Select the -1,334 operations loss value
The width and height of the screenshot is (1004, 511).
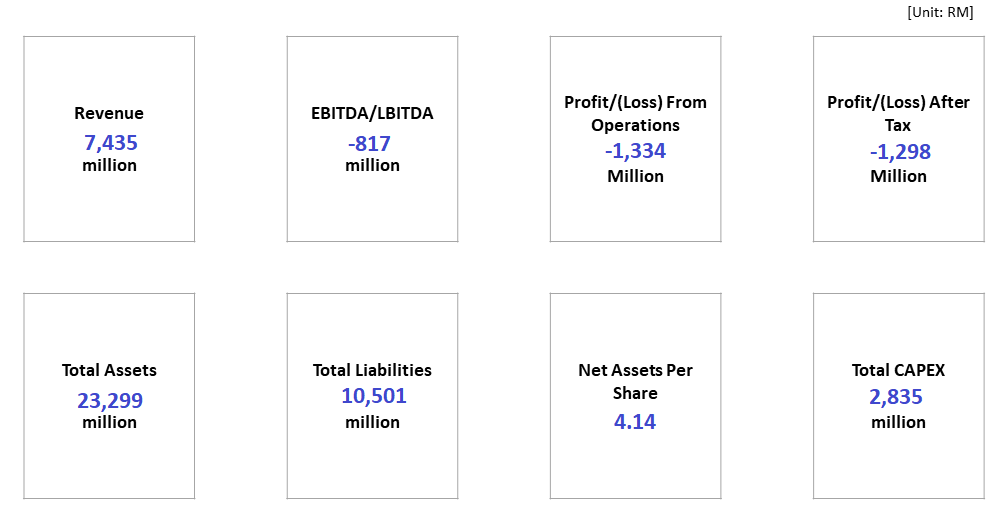pyautogui.click(x=635, y=152)
